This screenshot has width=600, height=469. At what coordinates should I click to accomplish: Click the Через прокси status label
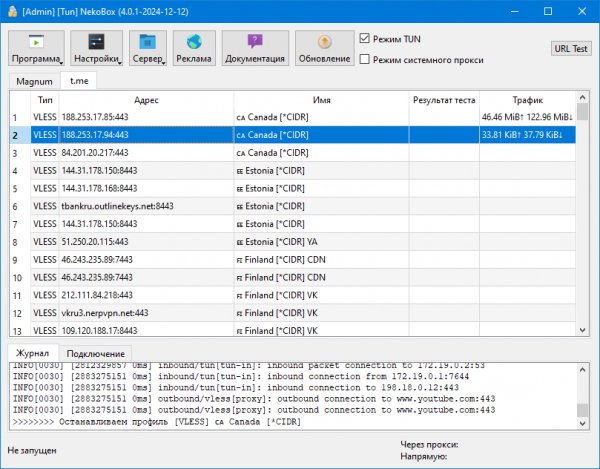click(429, 445)
